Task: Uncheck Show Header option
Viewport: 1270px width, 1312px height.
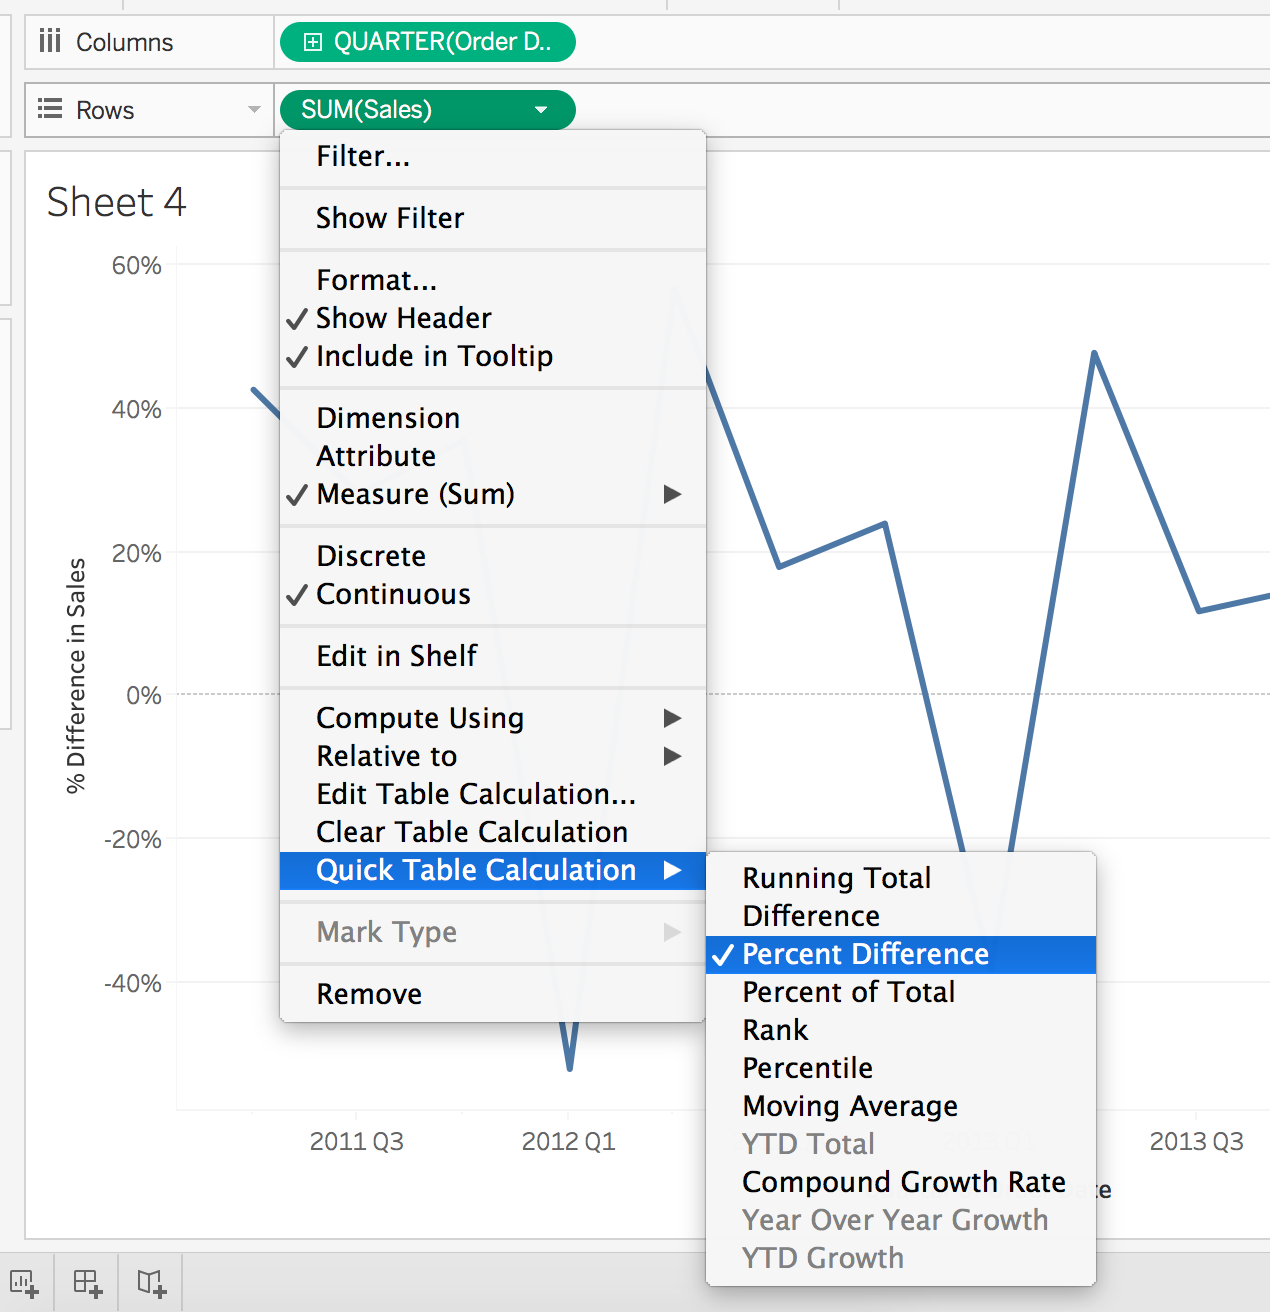Action: [403, 318]
